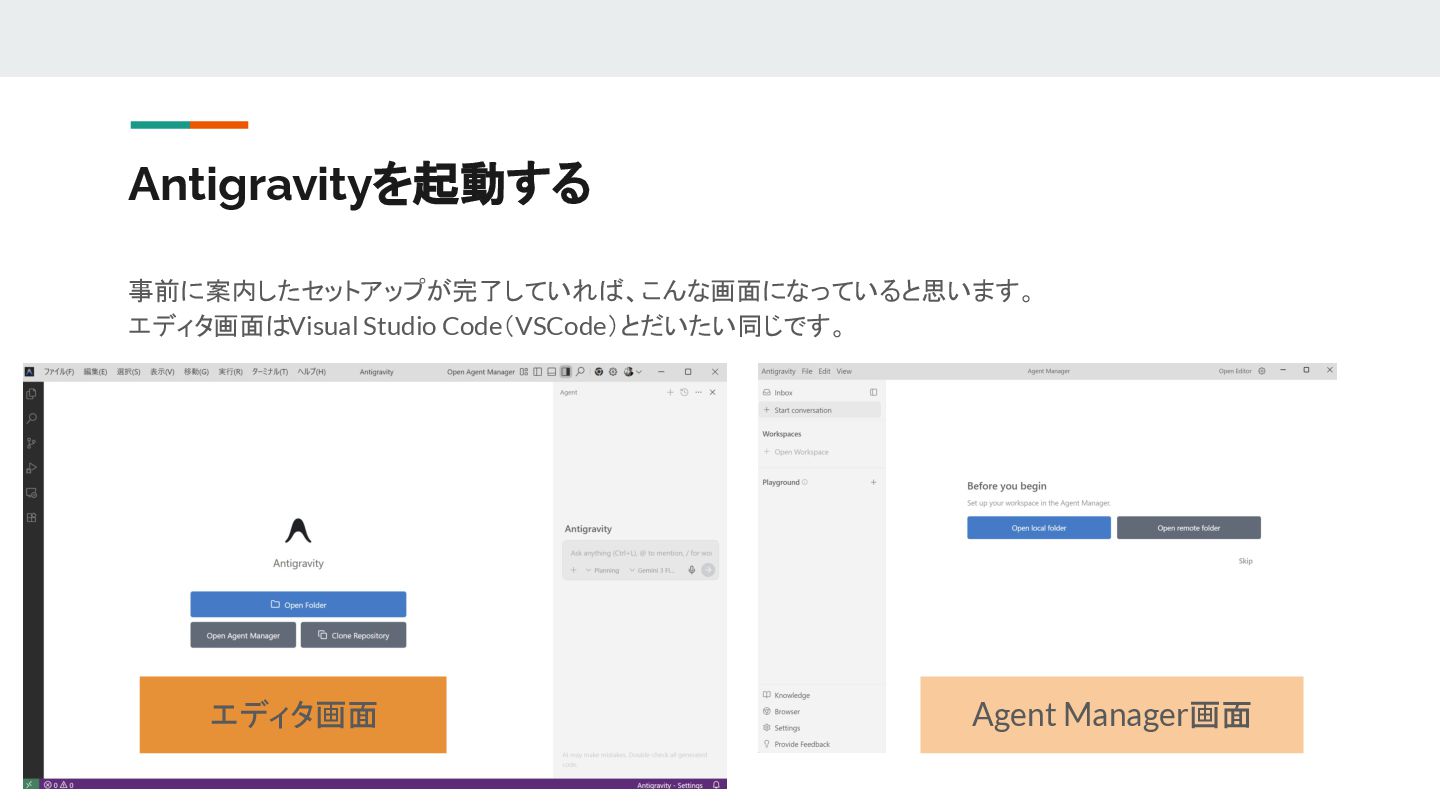Click the info icon beside Playground

click(x=804, y=482)
